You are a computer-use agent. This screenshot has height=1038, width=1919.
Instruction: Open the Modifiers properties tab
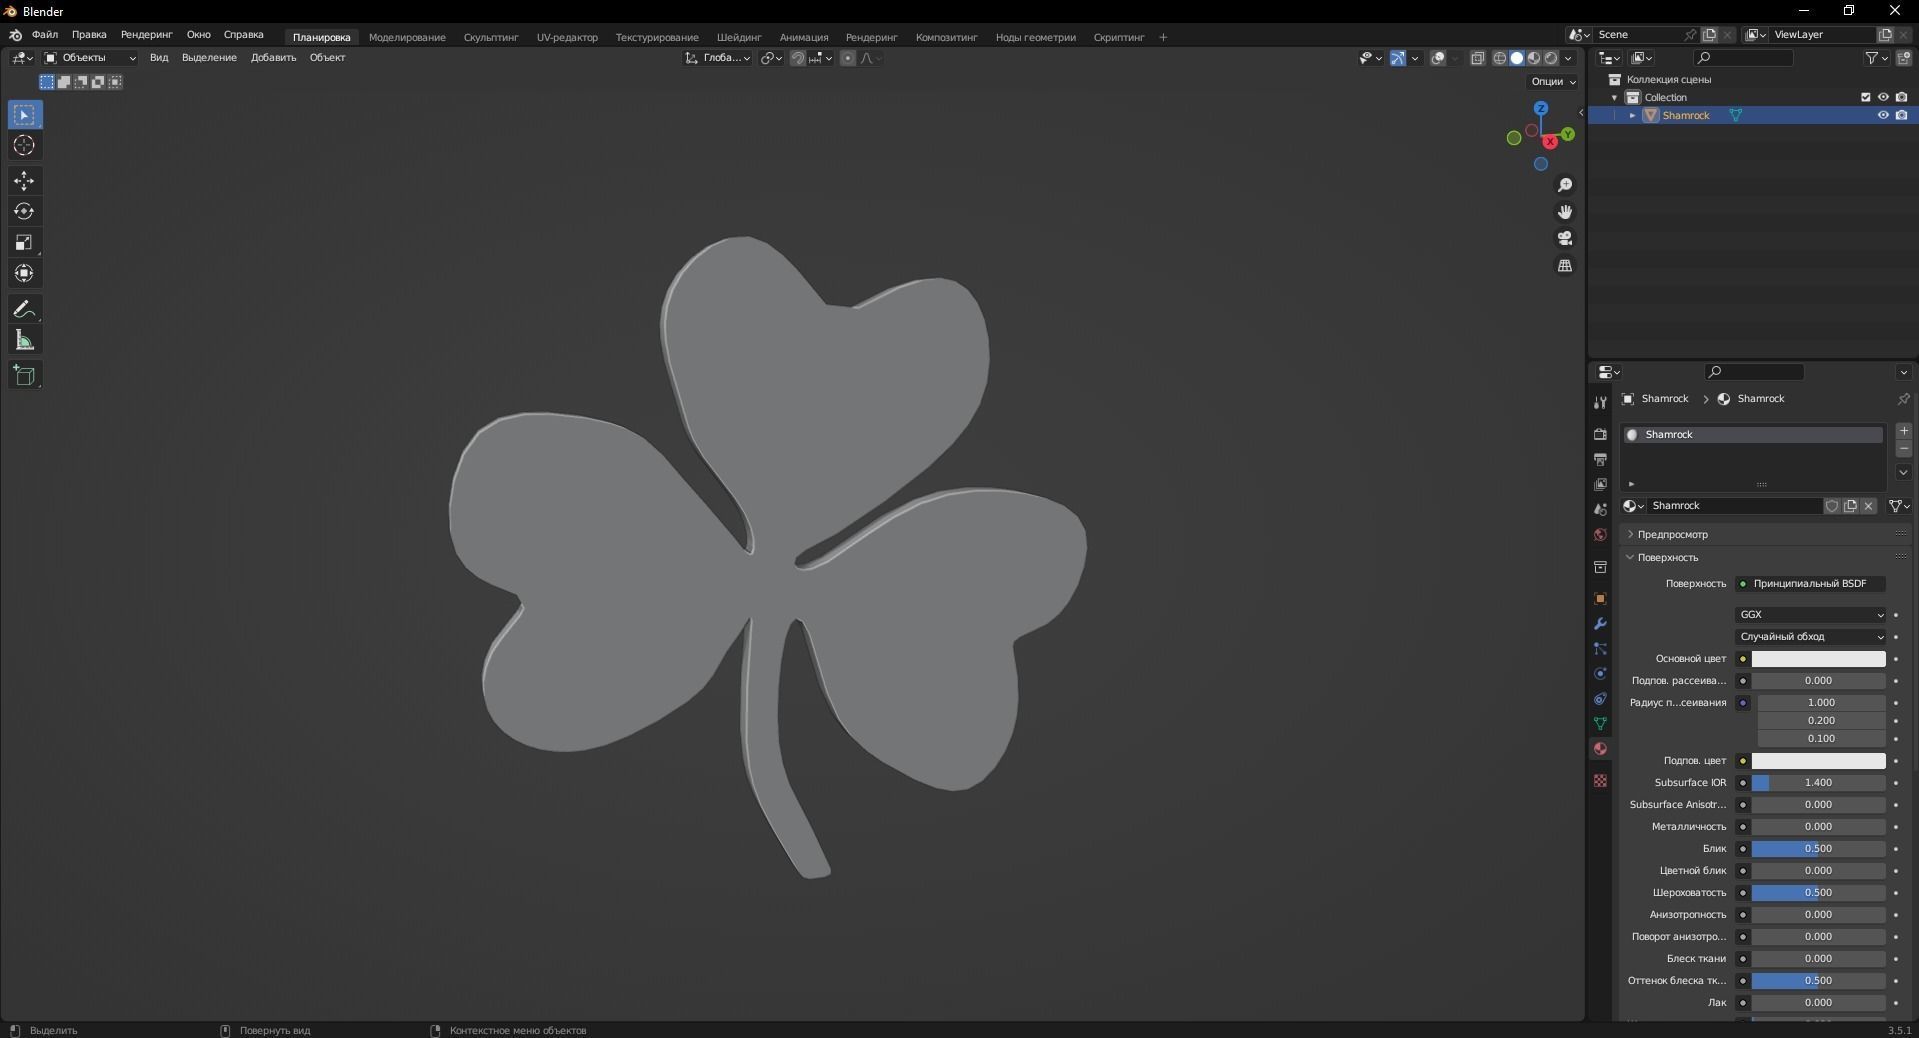(1600, 624)
